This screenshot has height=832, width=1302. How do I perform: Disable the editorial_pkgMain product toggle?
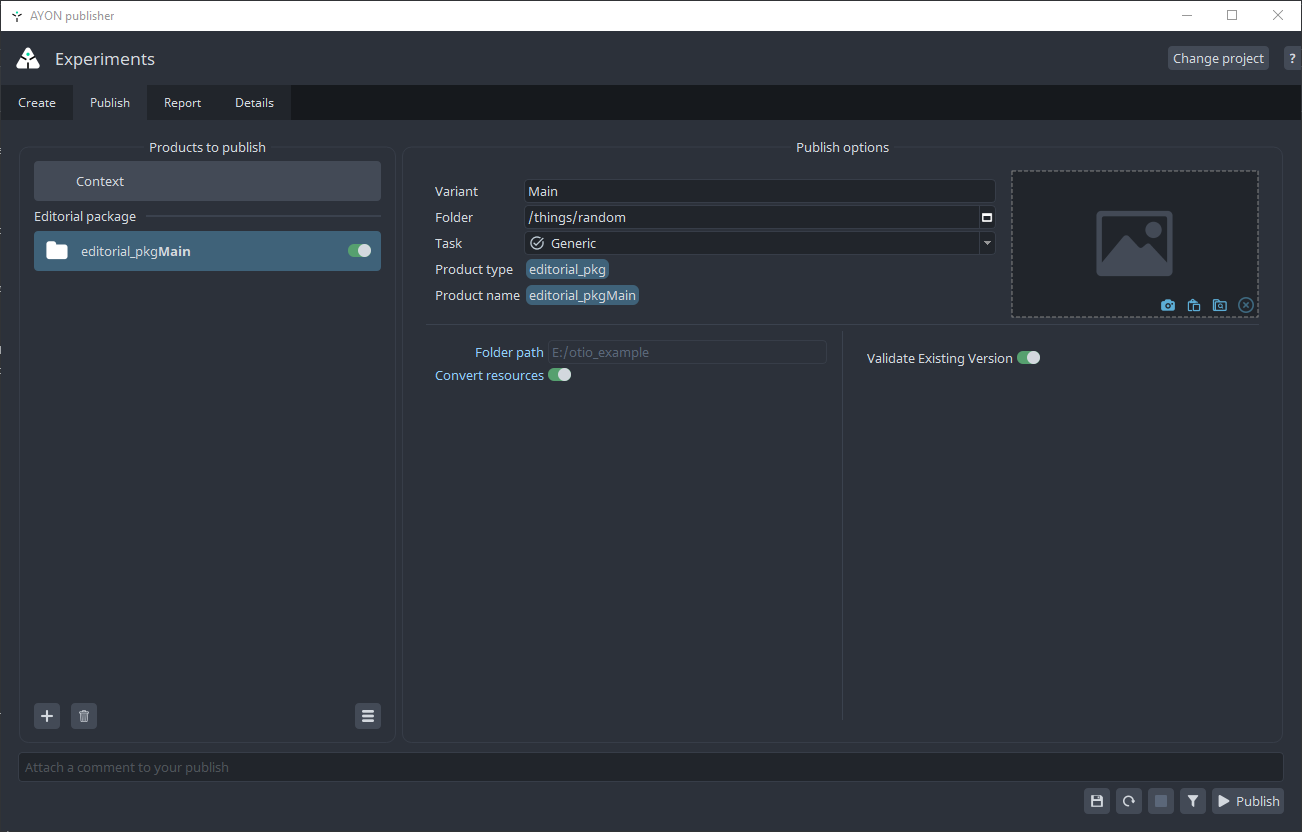point(359,251)
